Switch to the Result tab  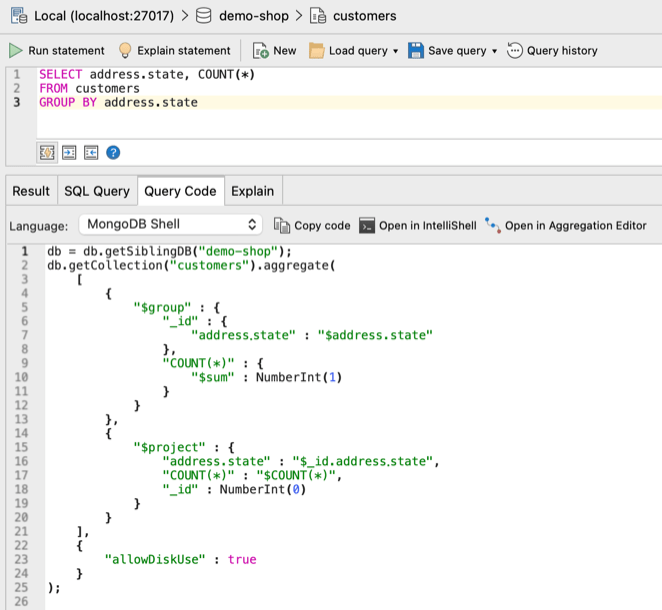(31, 191)
